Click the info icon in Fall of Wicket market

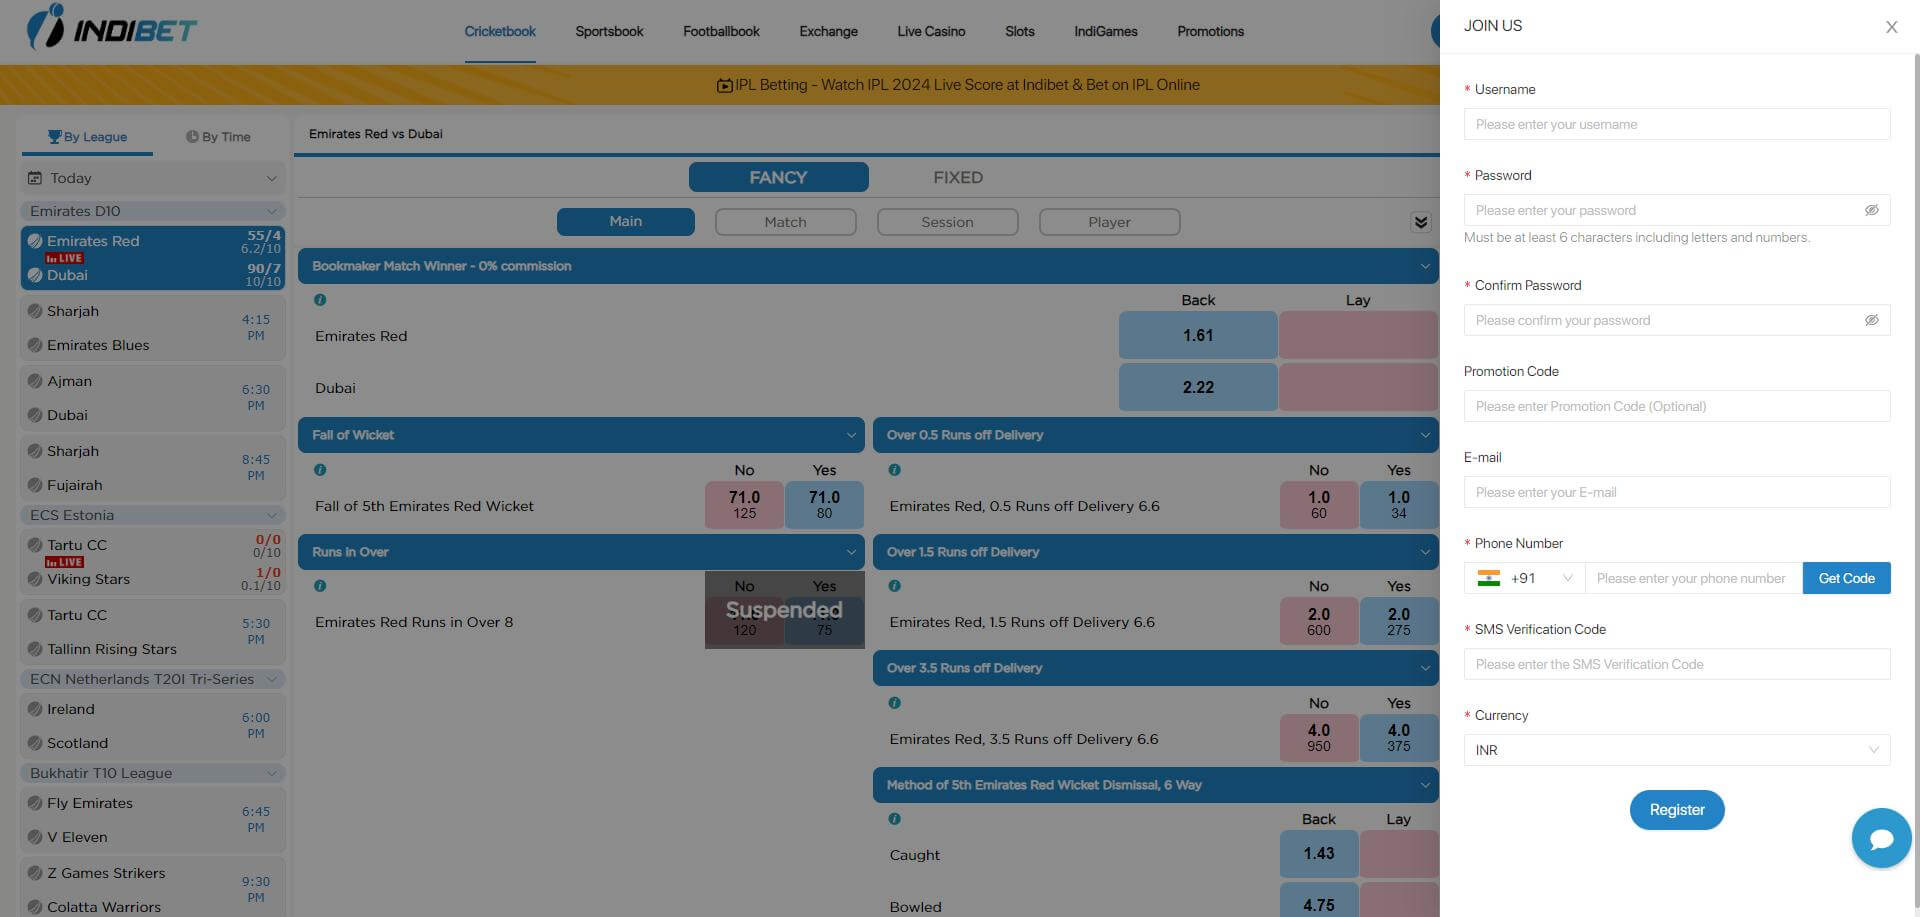point(319,469)
